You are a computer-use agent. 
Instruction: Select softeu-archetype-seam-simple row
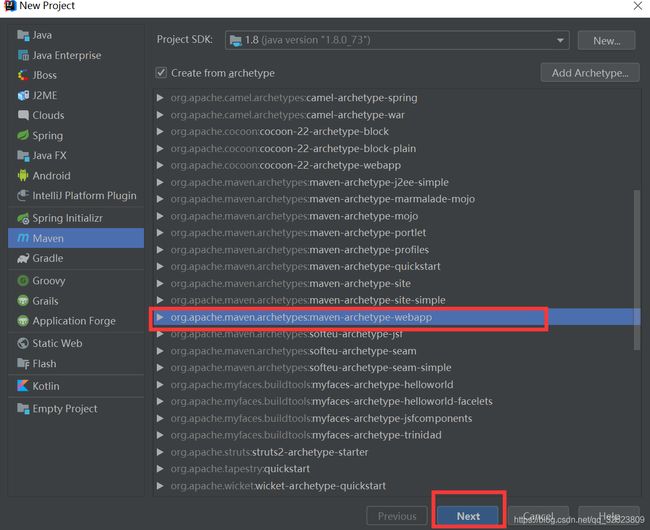pyautogui.click(x=397, y=368)
